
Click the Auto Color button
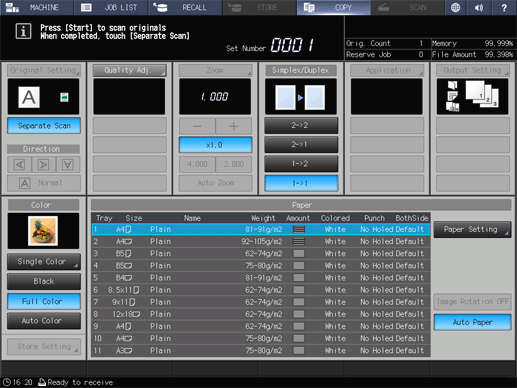coord(44,321)
